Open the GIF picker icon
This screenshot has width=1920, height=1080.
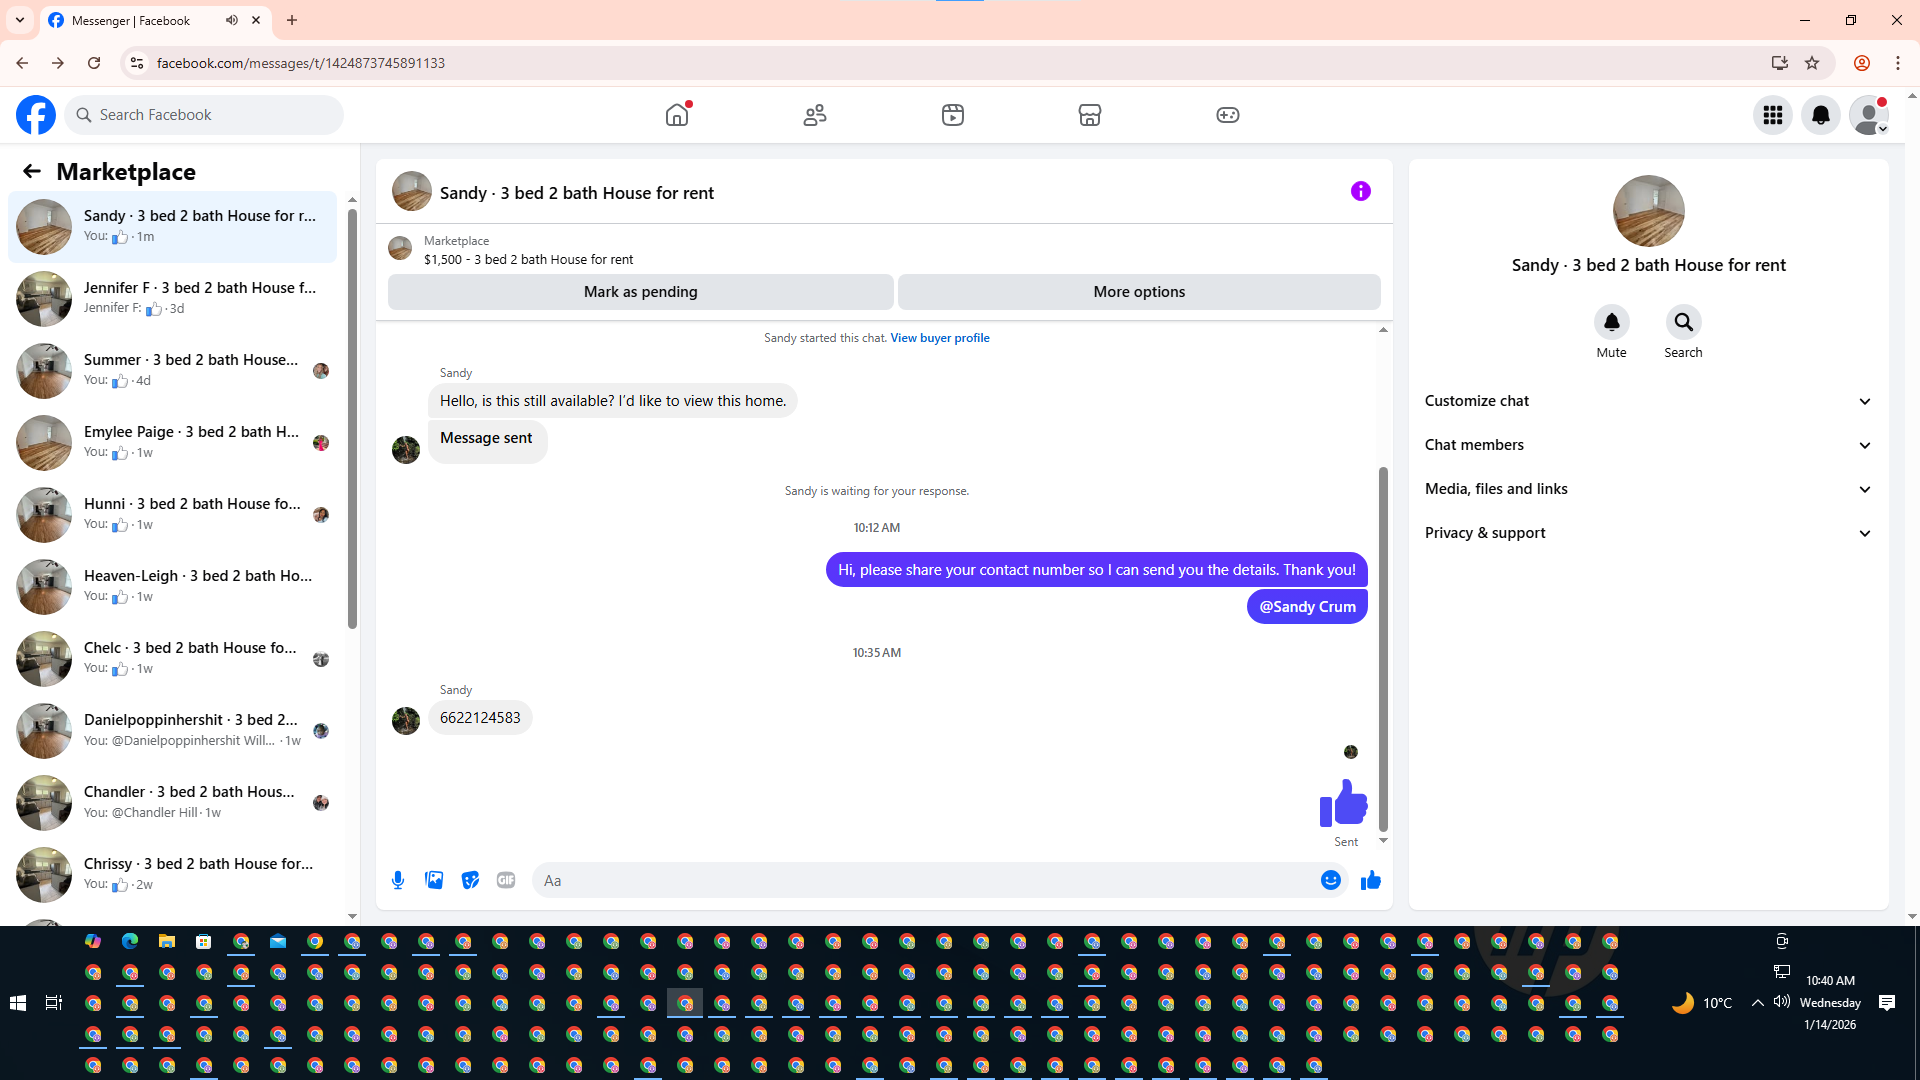click(506, 880)
